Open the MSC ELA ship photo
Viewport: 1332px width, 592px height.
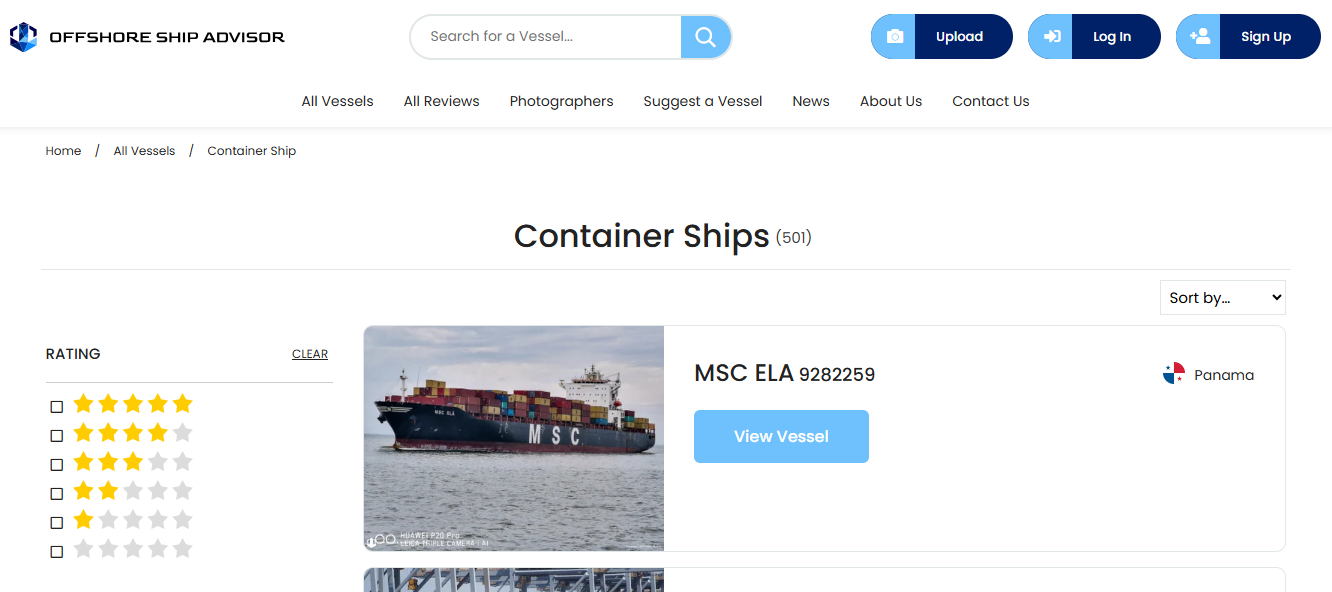click(514, 438)
